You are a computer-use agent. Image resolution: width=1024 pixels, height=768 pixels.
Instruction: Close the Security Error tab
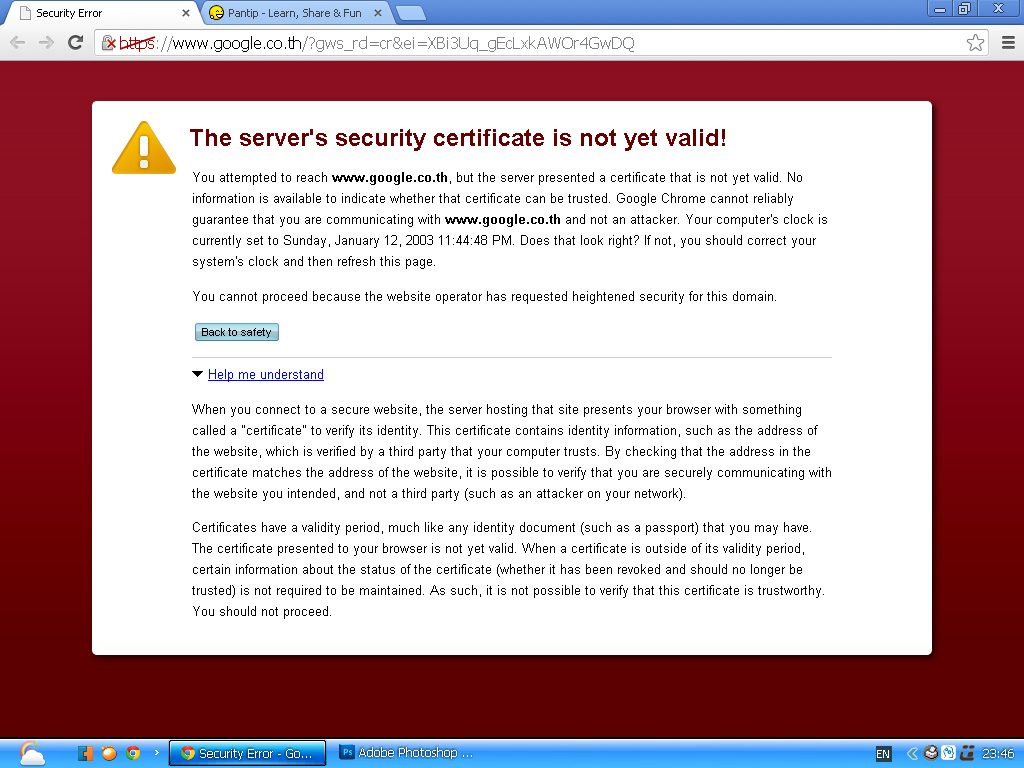[x=186, y=13]
